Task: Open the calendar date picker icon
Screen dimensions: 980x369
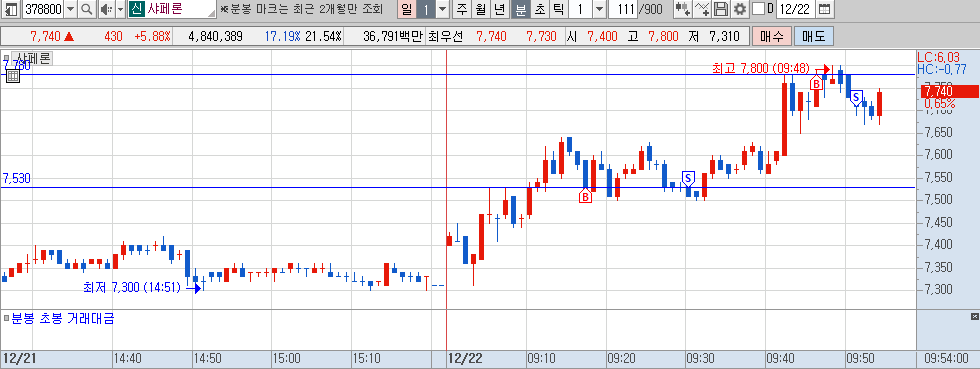Action: click(x=824, y=9)
